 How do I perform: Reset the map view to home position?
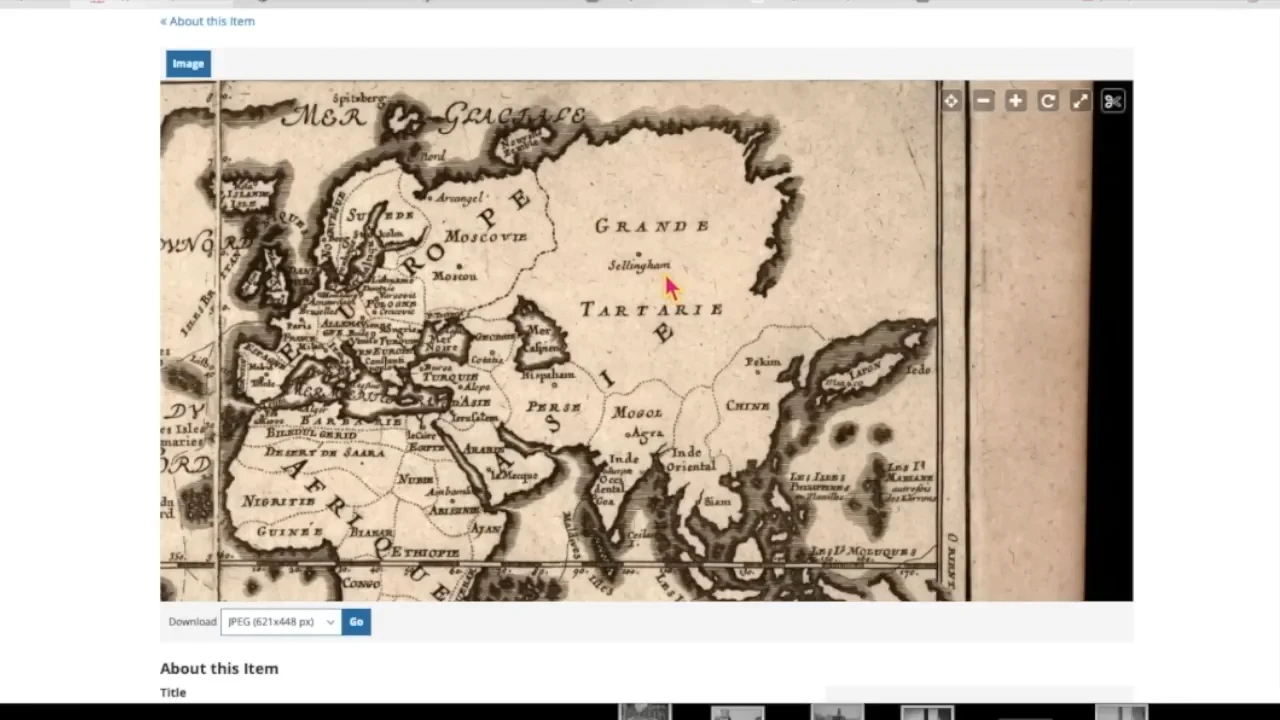tap(951, 101)
